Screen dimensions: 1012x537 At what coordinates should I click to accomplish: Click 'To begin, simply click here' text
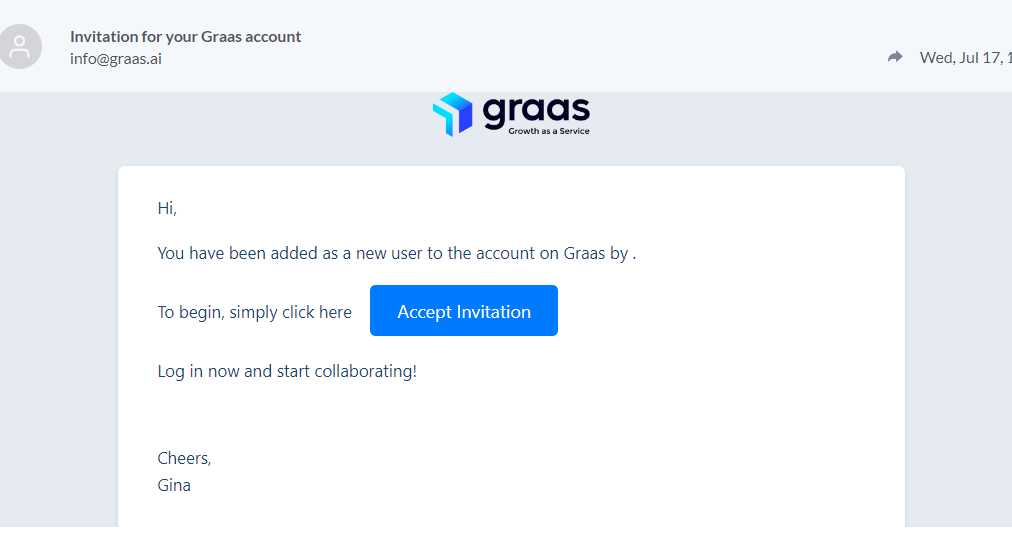coord(254,312)
